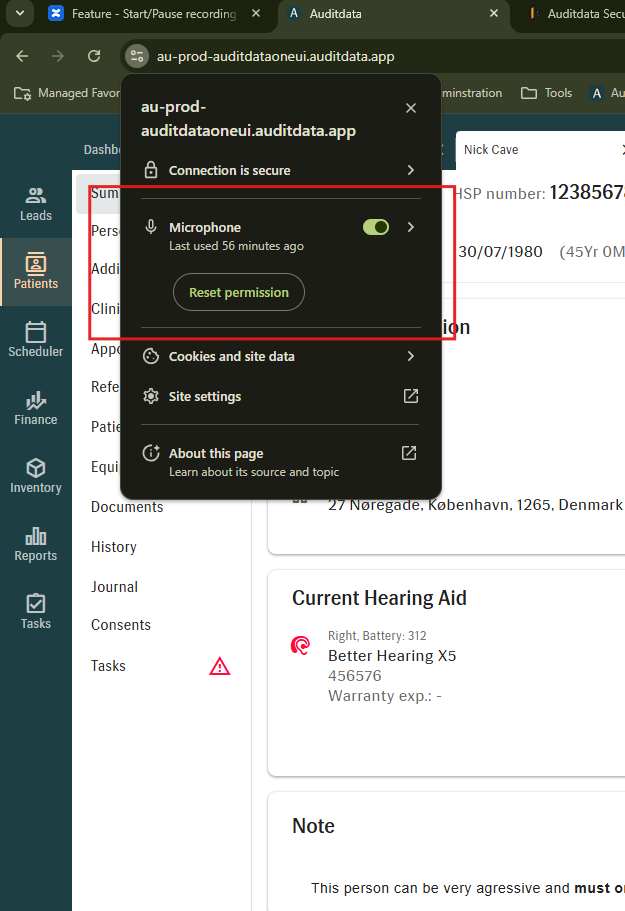Click the birth date 30/07/1980
The height and width of the screenshot is (911, 625).
pyautogui.click(x=500, y=252)
